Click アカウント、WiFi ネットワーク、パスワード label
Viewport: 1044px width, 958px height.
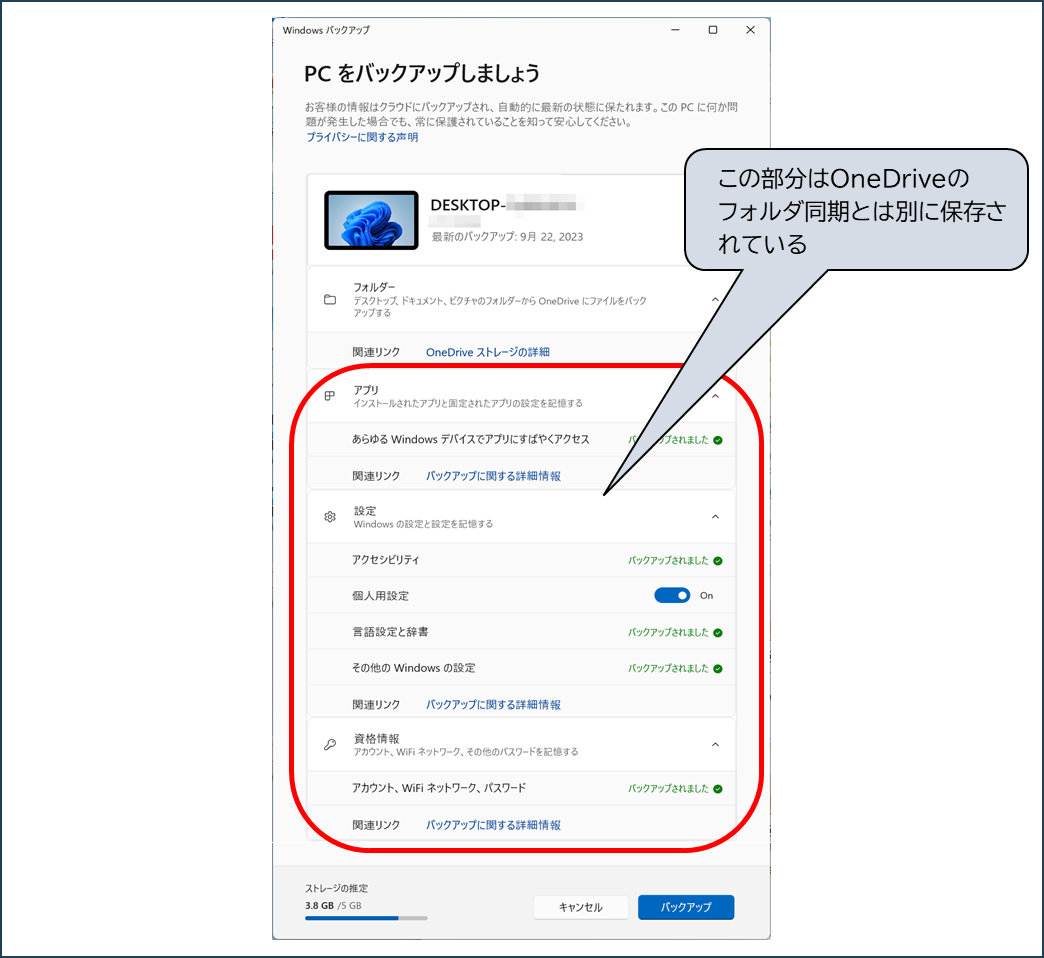click(439, 788)
